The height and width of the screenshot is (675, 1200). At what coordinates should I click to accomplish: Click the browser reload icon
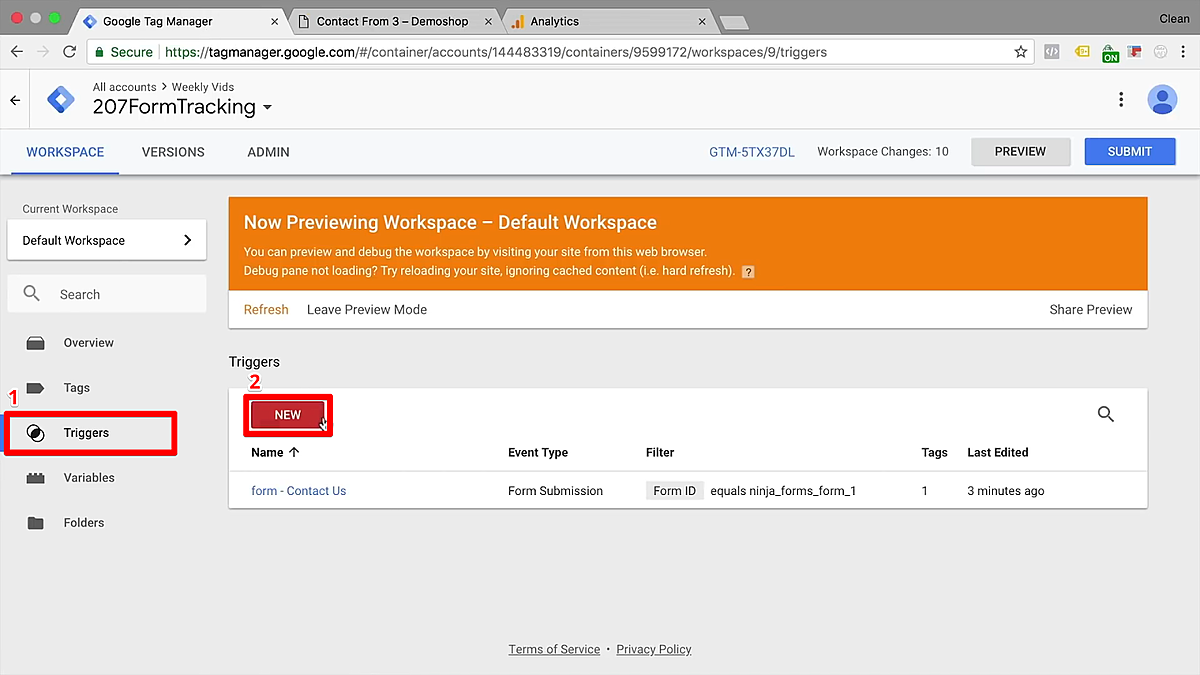tap(69, 52)
